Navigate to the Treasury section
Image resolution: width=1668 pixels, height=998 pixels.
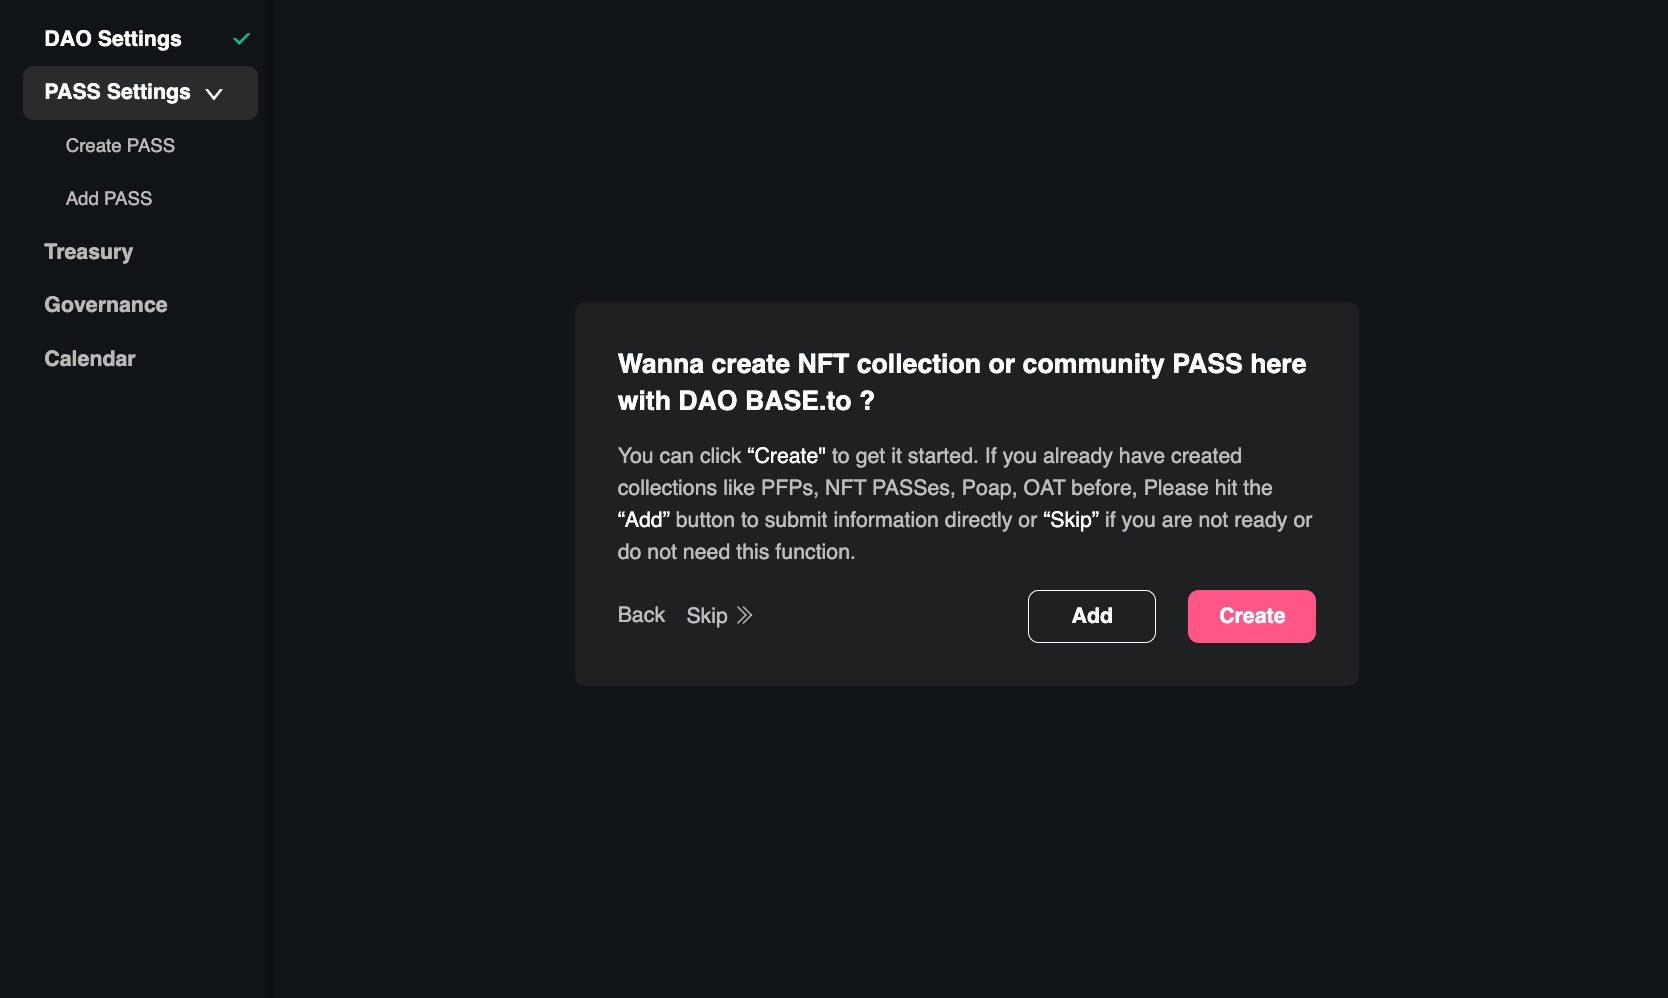(x=88, y=252)
